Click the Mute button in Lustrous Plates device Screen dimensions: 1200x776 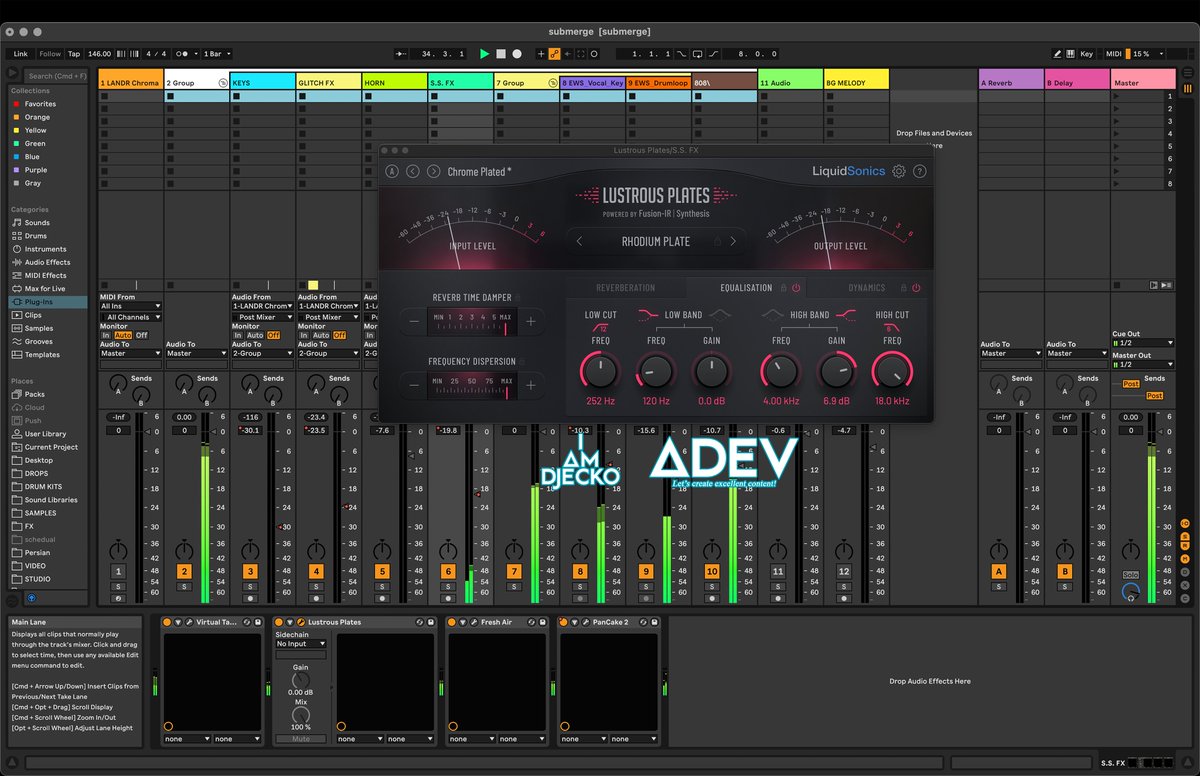pyautogui.click(x=300, y=739)
